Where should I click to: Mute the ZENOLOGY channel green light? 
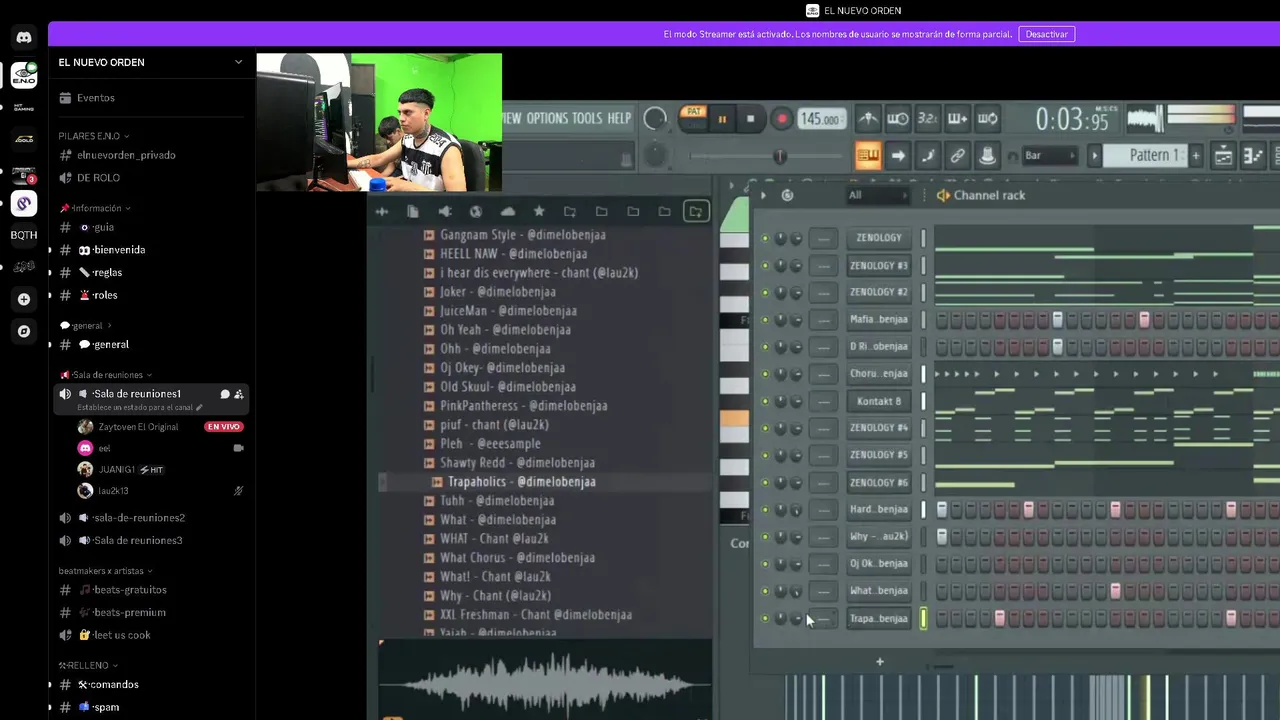pyautogui.click(x=765, y=238)
